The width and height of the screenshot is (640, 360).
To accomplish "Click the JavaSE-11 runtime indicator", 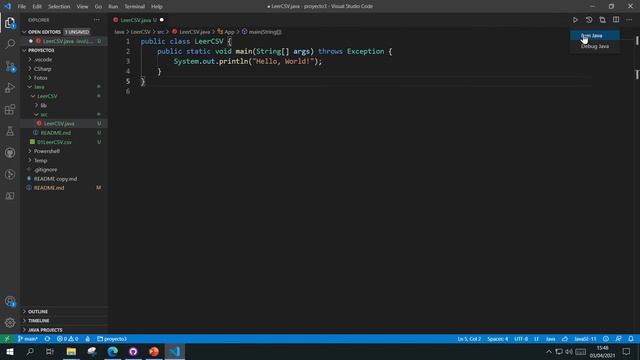I will click(585, 339).
